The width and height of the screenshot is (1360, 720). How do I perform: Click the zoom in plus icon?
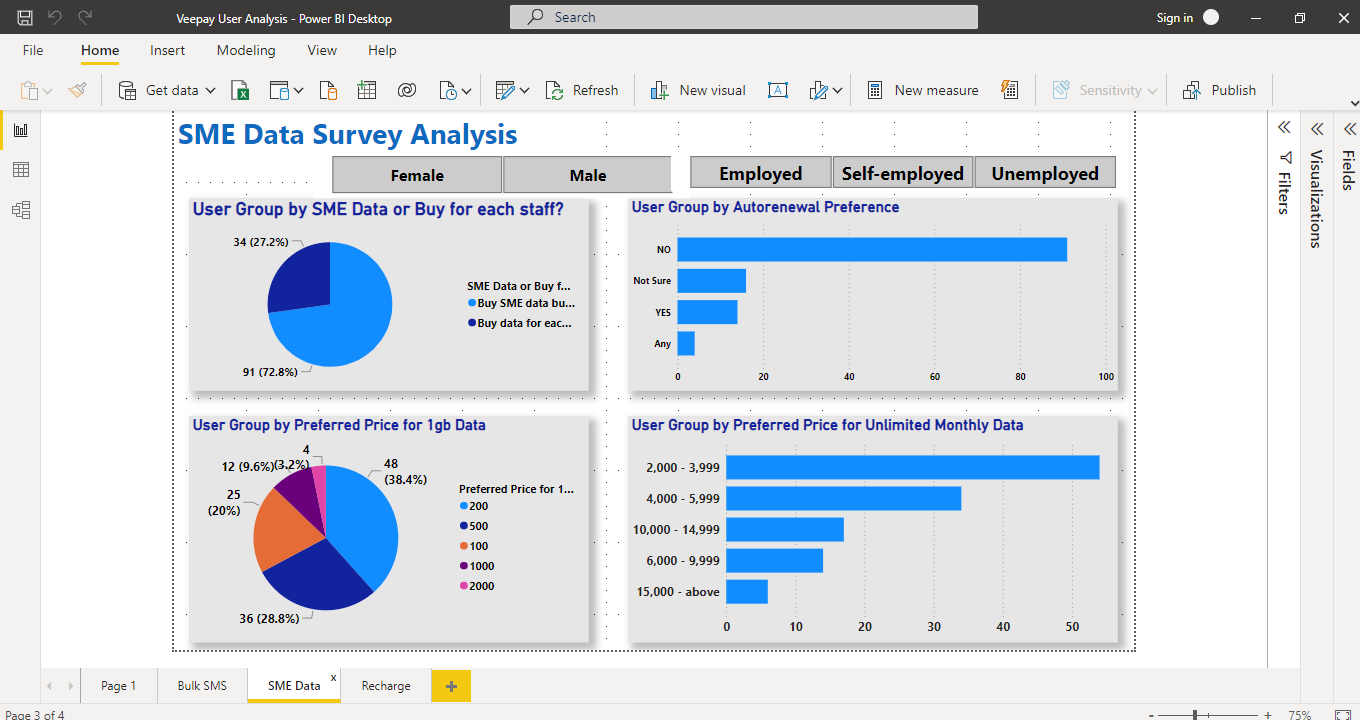[x=1268, y=715]
